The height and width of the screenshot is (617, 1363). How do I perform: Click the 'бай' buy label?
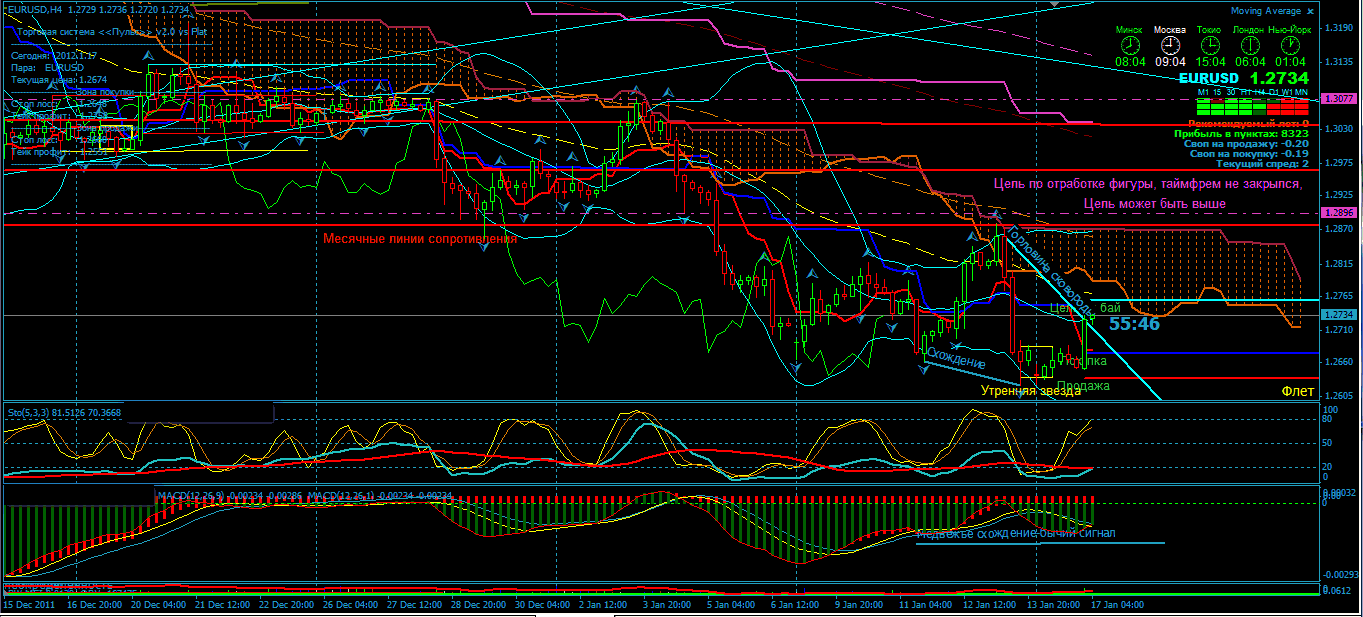tap(1110, 307)
